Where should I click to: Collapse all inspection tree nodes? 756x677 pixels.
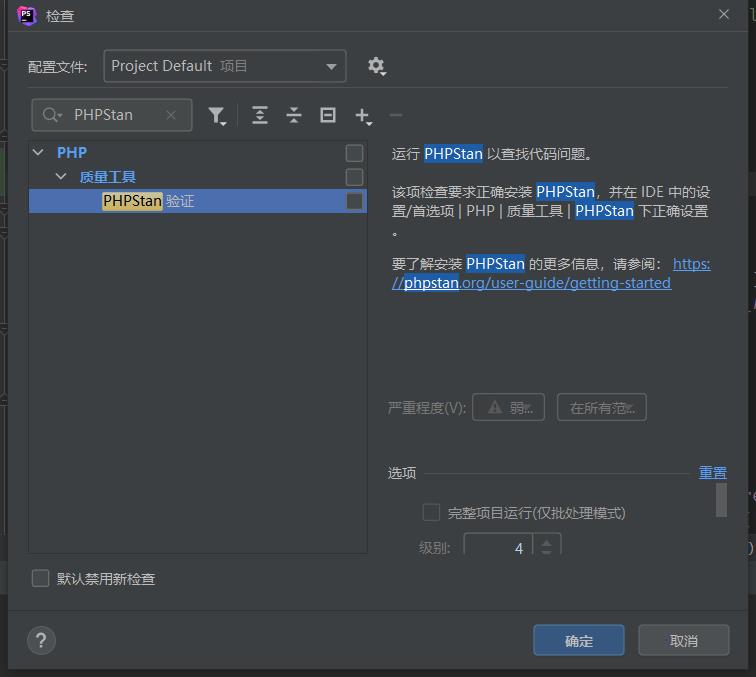(294, 115)
